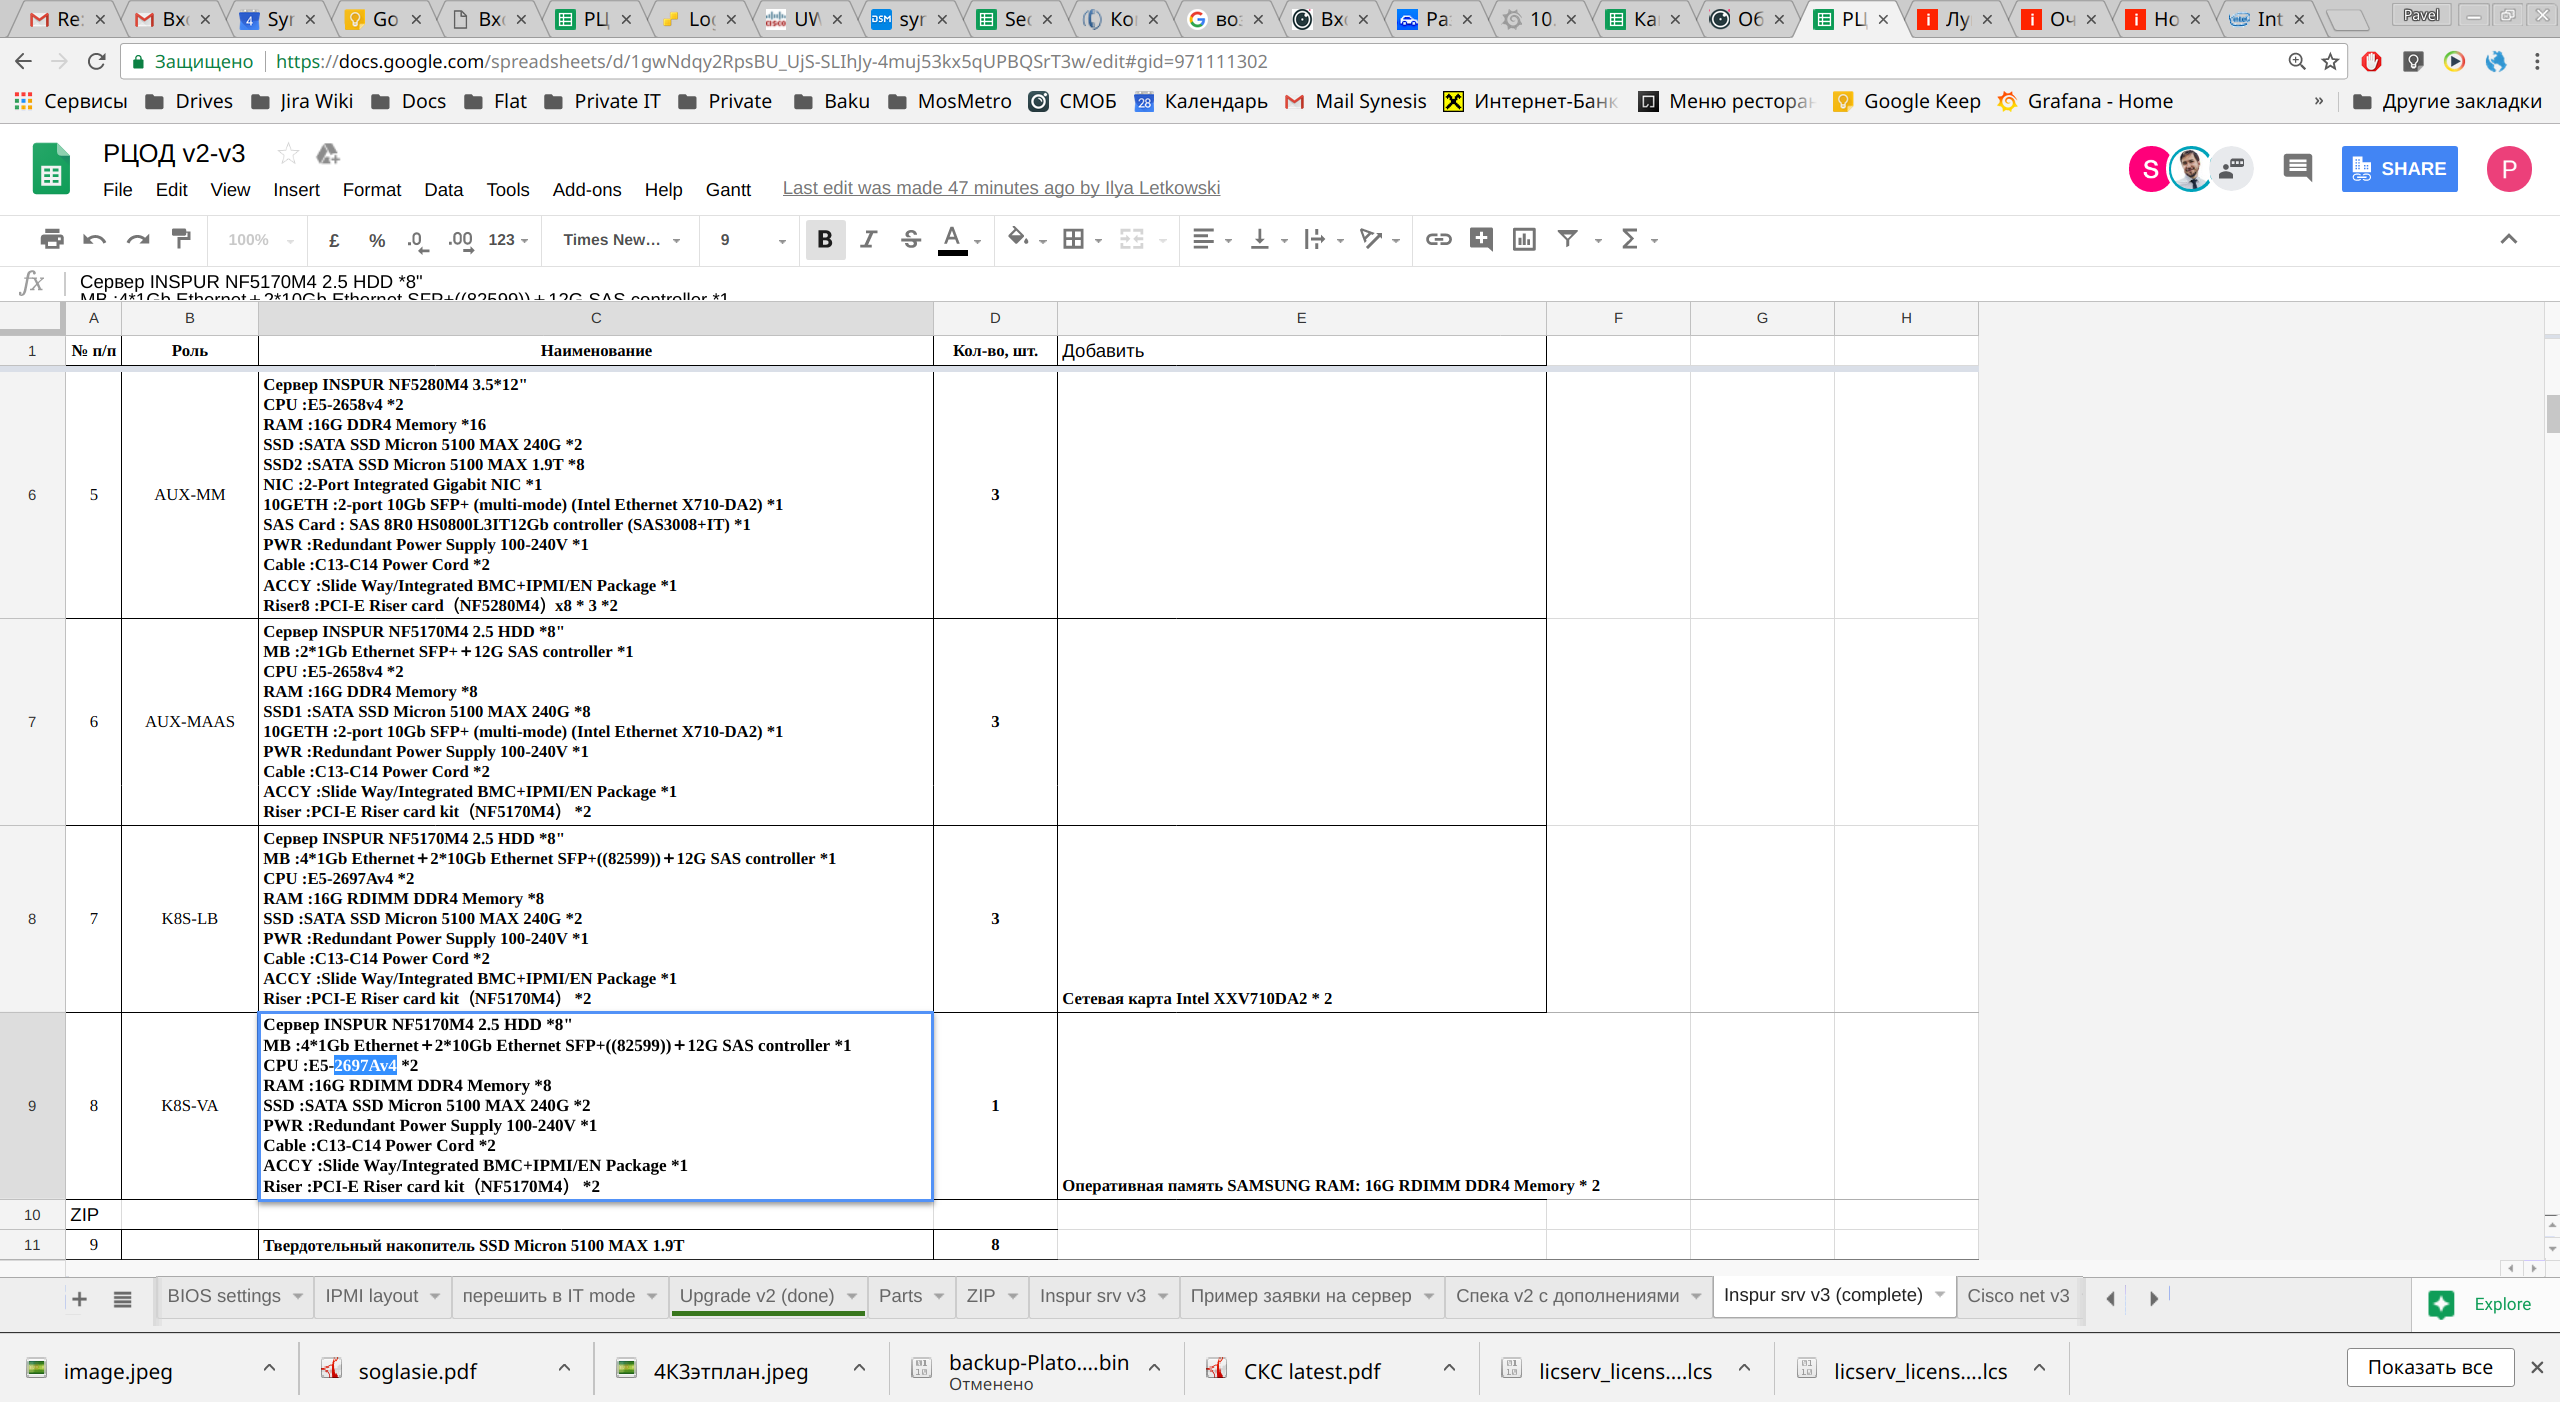Bookmark this page with star
Image resolution: width=2560 pixels, height=1402 pixels.
pos(2330,61)
